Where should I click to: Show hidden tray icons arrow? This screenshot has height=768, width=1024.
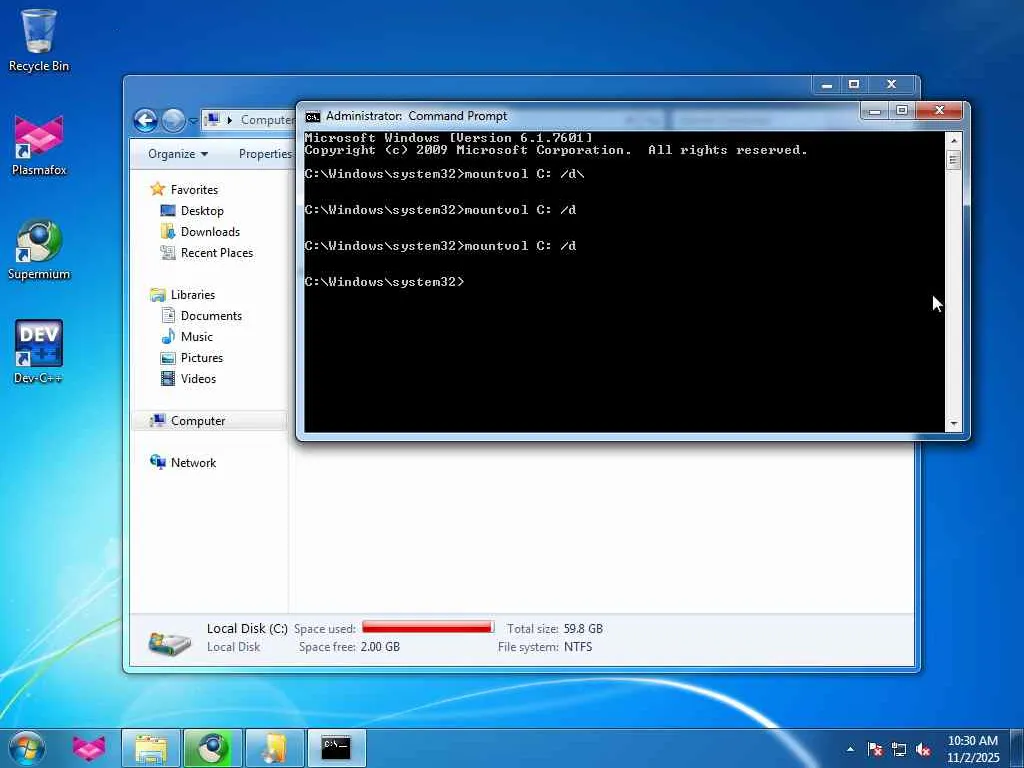[850, 749]
